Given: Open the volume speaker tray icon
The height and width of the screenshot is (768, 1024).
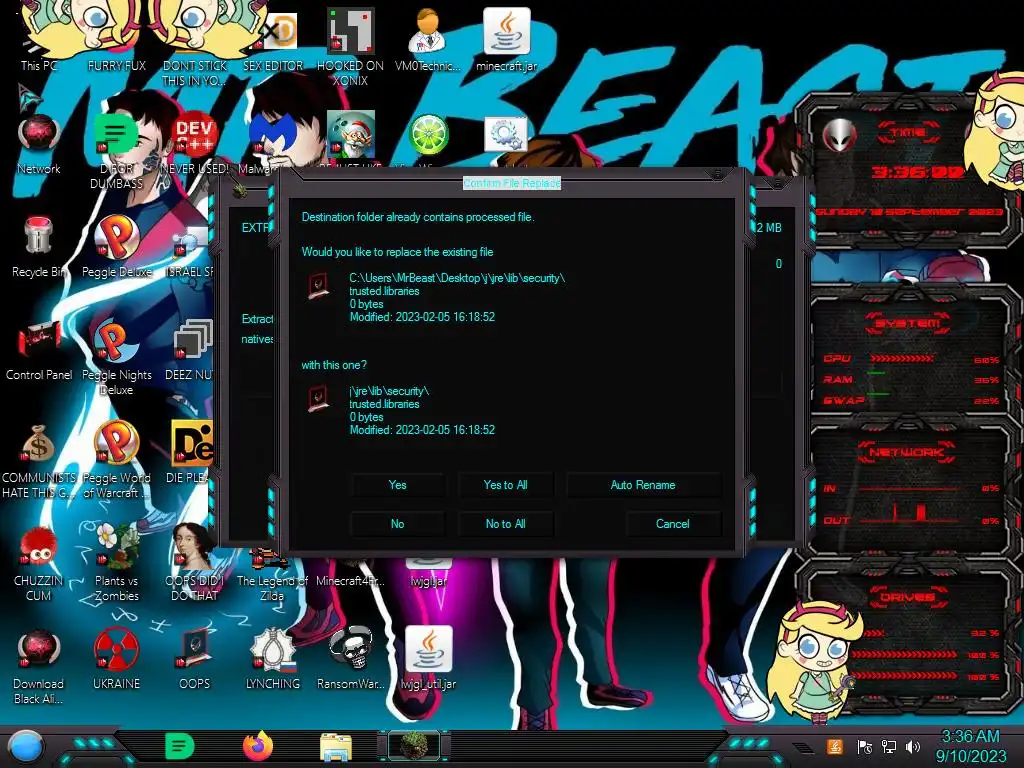Looking at the screenshot, I should (x=913, y=746).
